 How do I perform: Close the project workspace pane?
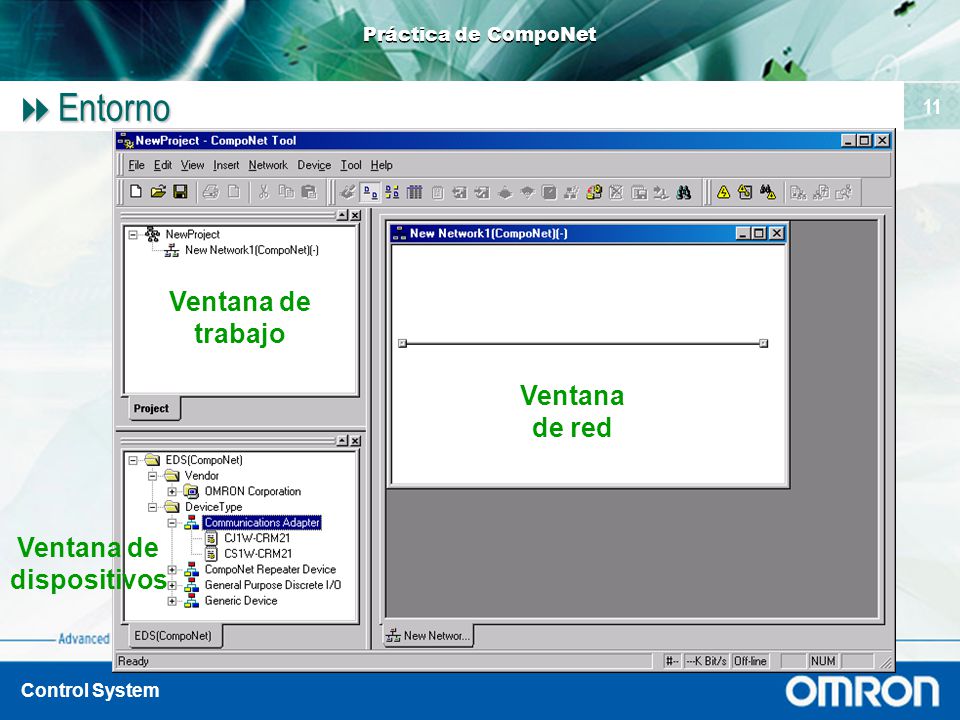click(x=356, y=215)
